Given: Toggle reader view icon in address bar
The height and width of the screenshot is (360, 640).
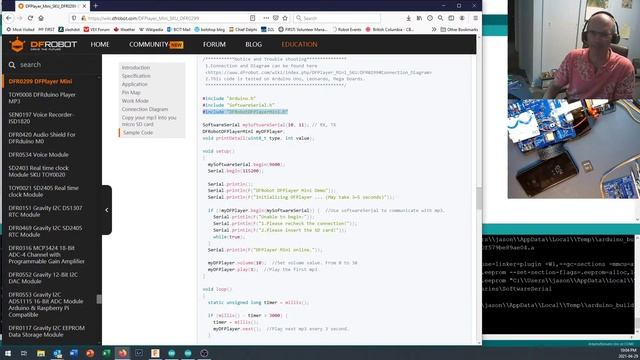Looking at the screenshot, I should tap(252, 18).
